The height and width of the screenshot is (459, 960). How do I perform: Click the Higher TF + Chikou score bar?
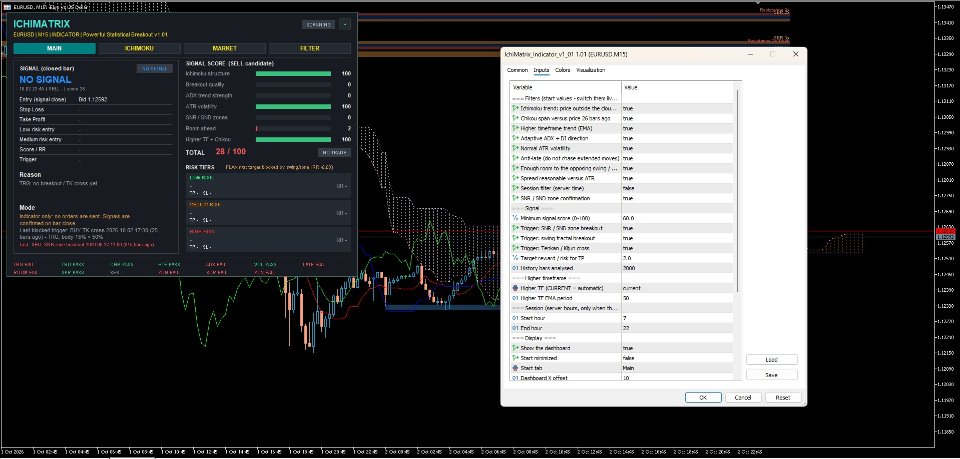coord(293,140)
